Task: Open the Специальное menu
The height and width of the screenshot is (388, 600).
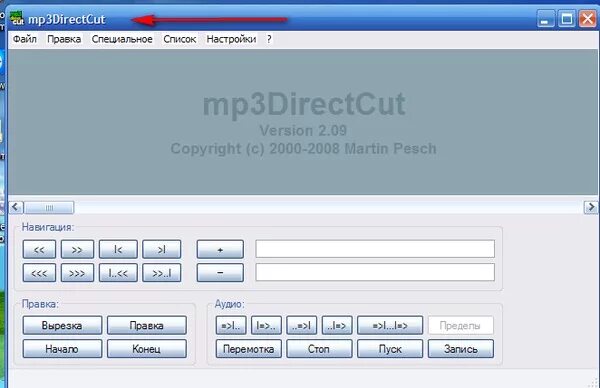Action: [x=122, y=39]
